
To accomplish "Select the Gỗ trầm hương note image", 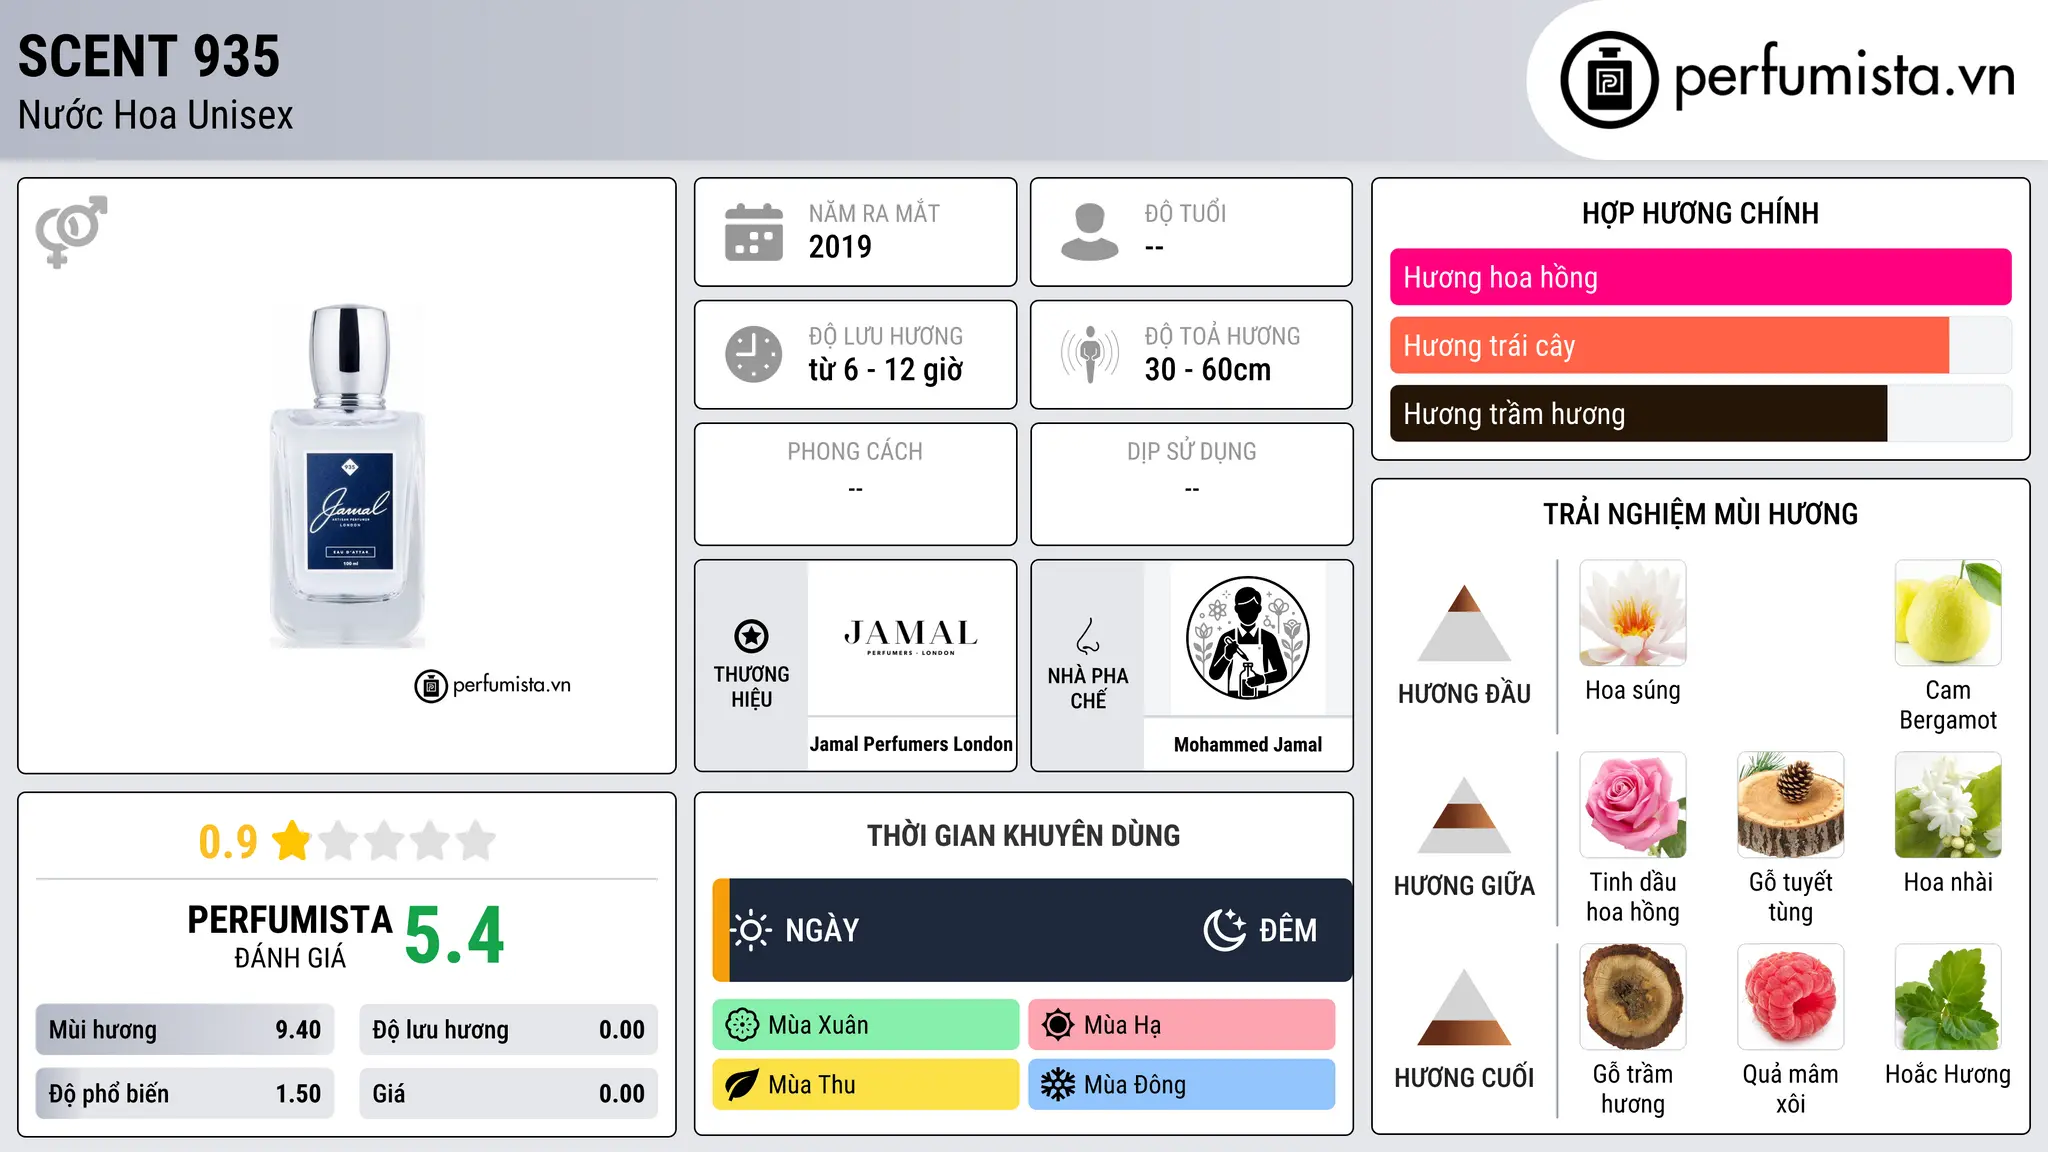I will click(x=1633, y=997).
